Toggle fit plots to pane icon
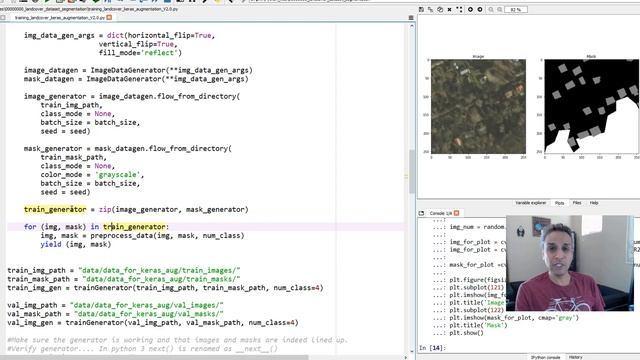 coord(460,9)
